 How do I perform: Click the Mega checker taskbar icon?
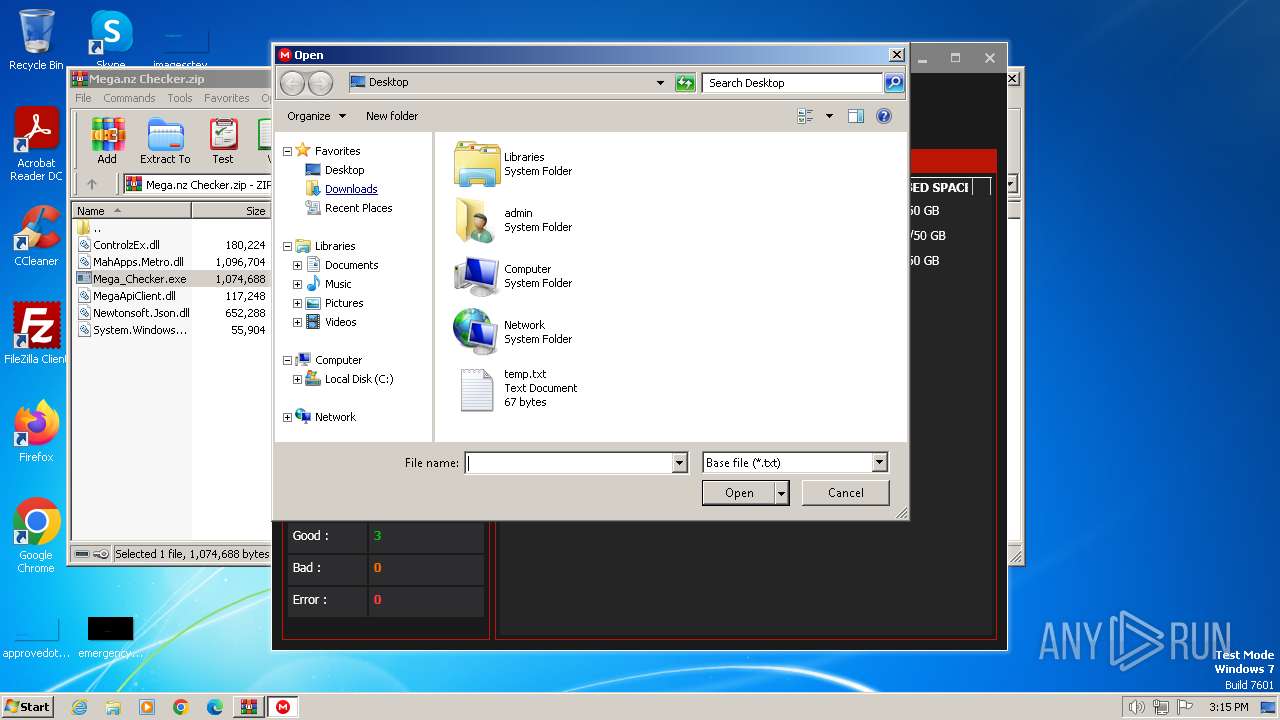point(284,707)
